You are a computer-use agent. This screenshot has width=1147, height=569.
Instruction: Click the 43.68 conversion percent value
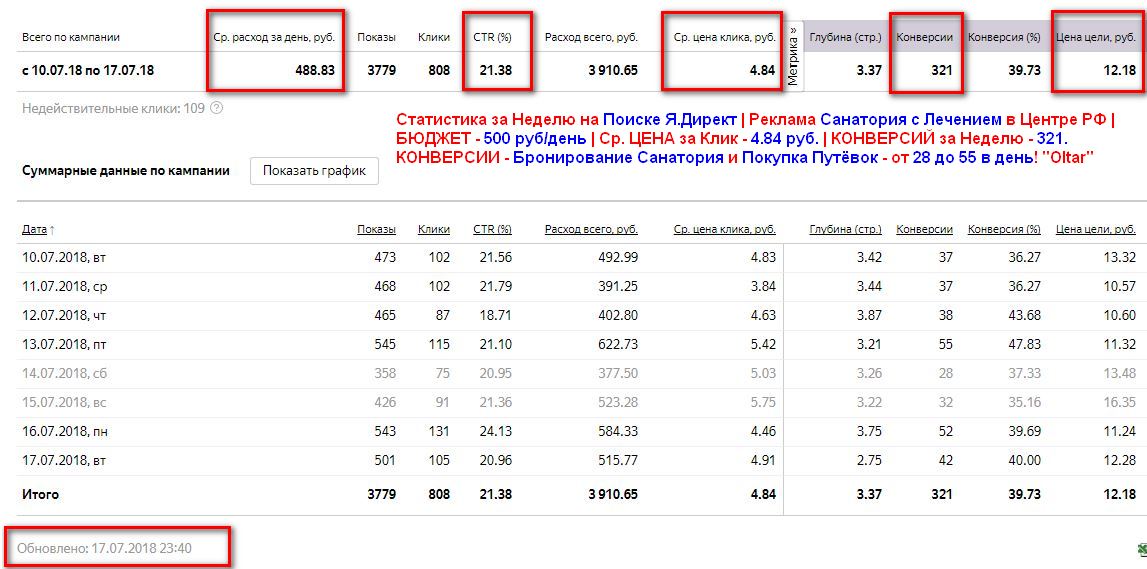1025,316
